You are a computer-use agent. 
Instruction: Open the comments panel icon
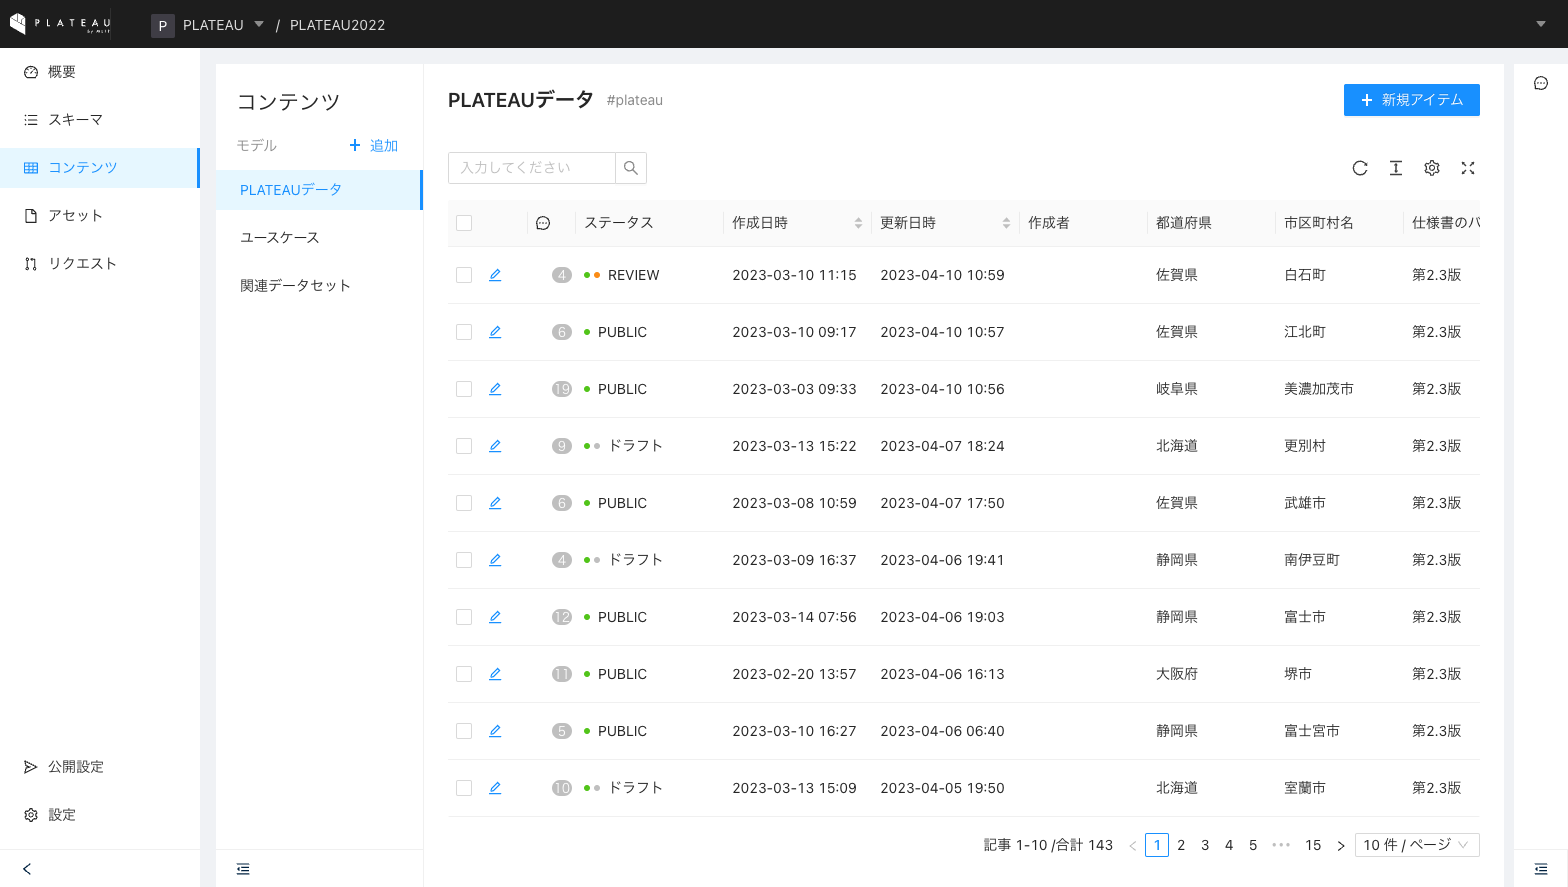coord(1541,83)
